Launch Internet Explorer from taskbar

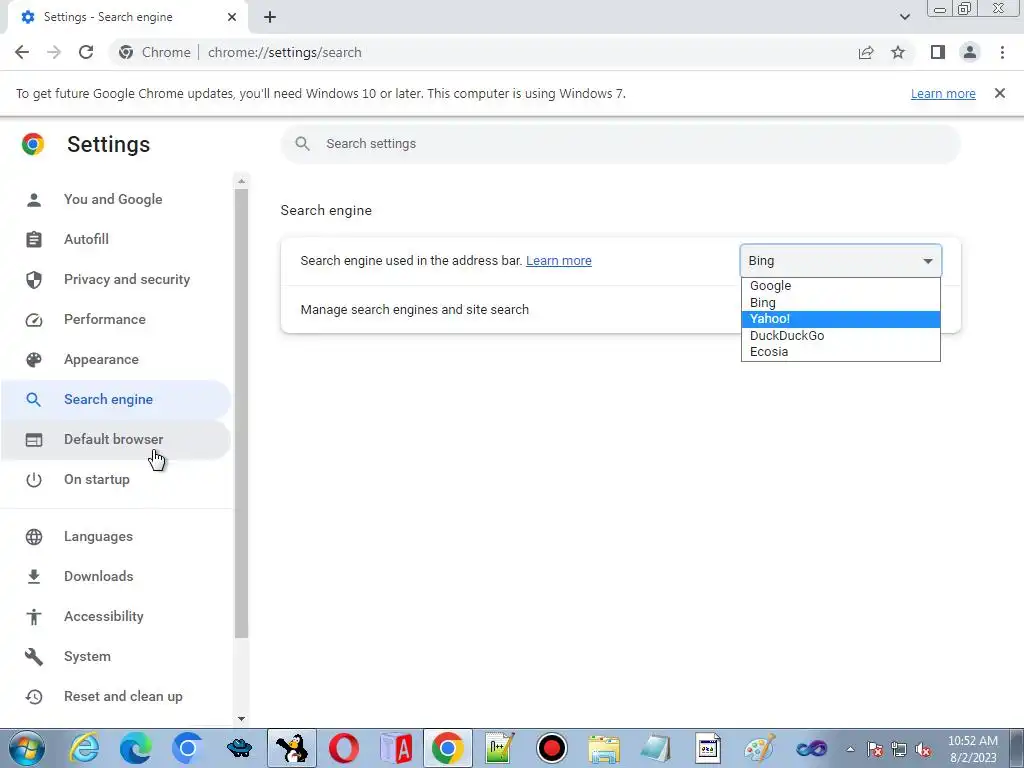point(84,748)
